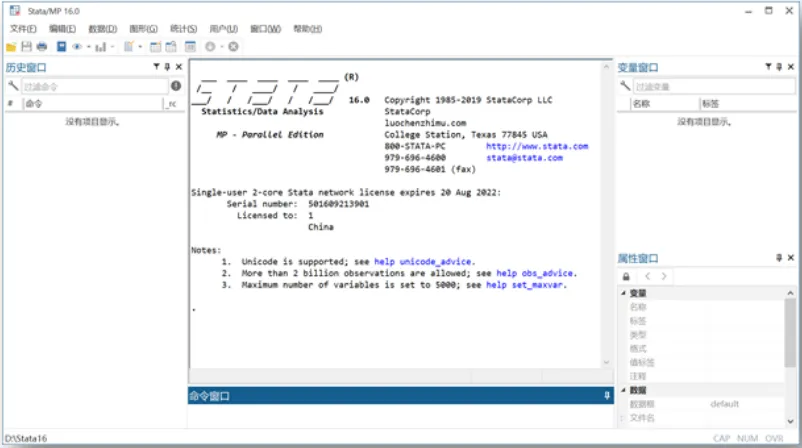The height and width of the screenshot is (448, 802).
Task: Open dropdown arrow next to Viewer icon
Action: [x=88, y=47]
